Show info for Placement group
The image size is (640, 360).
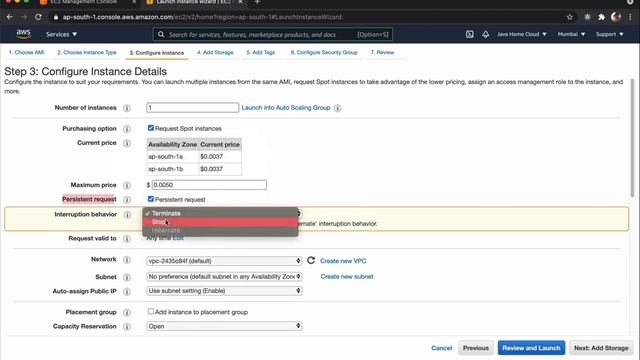tap(127, 312)
